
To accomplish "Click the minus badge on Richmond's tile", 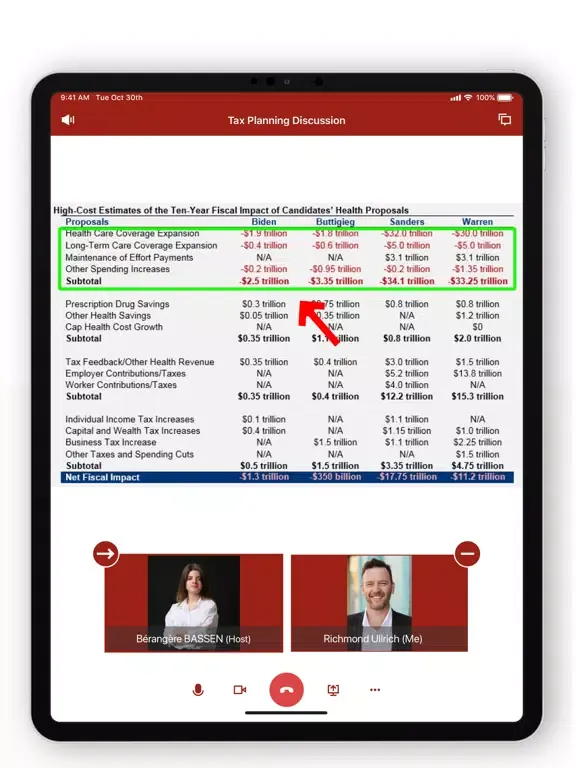I will point(467,553).
